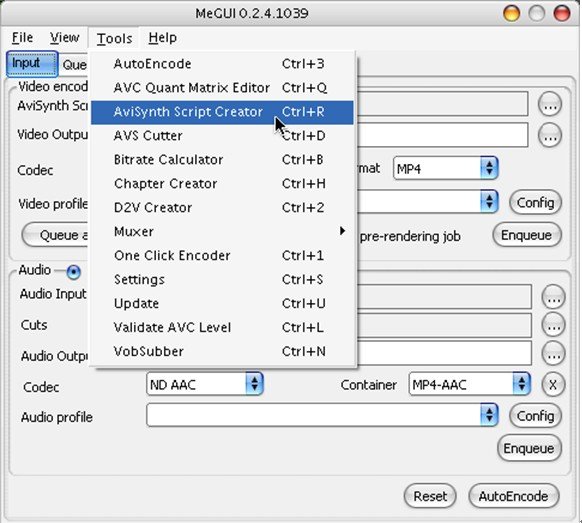Open the ND AAC codec dropdown
Image resolution: width=582 pixels, height=523 pixels.
coord(205,384)
